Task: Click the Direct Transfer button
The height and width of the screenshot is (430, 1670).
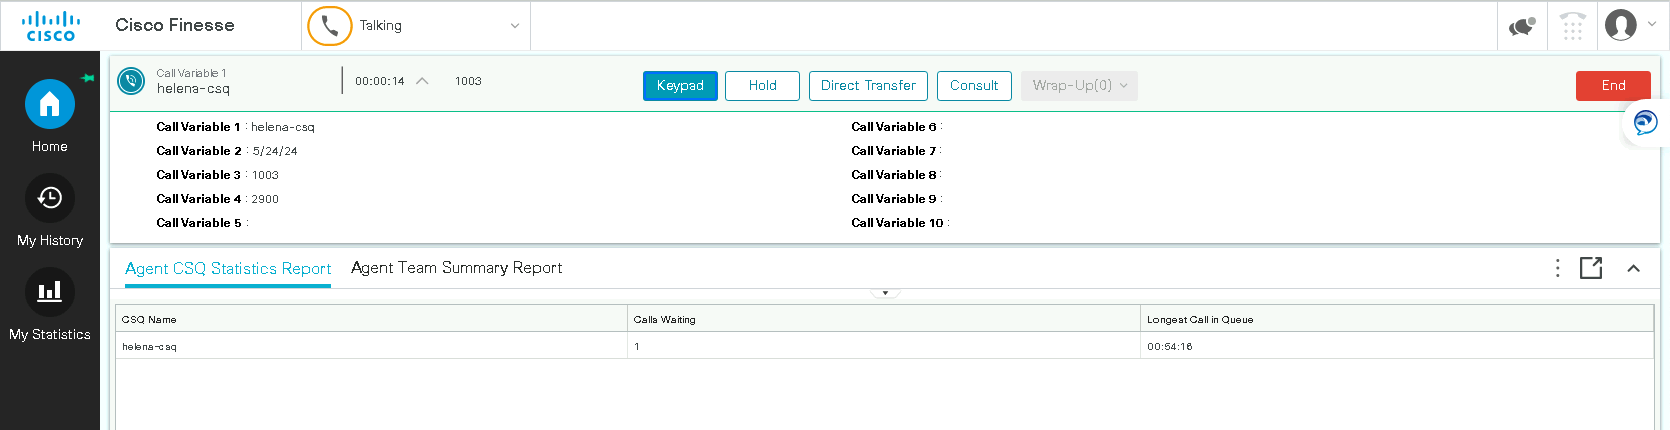Action: (x=868, y=86)
